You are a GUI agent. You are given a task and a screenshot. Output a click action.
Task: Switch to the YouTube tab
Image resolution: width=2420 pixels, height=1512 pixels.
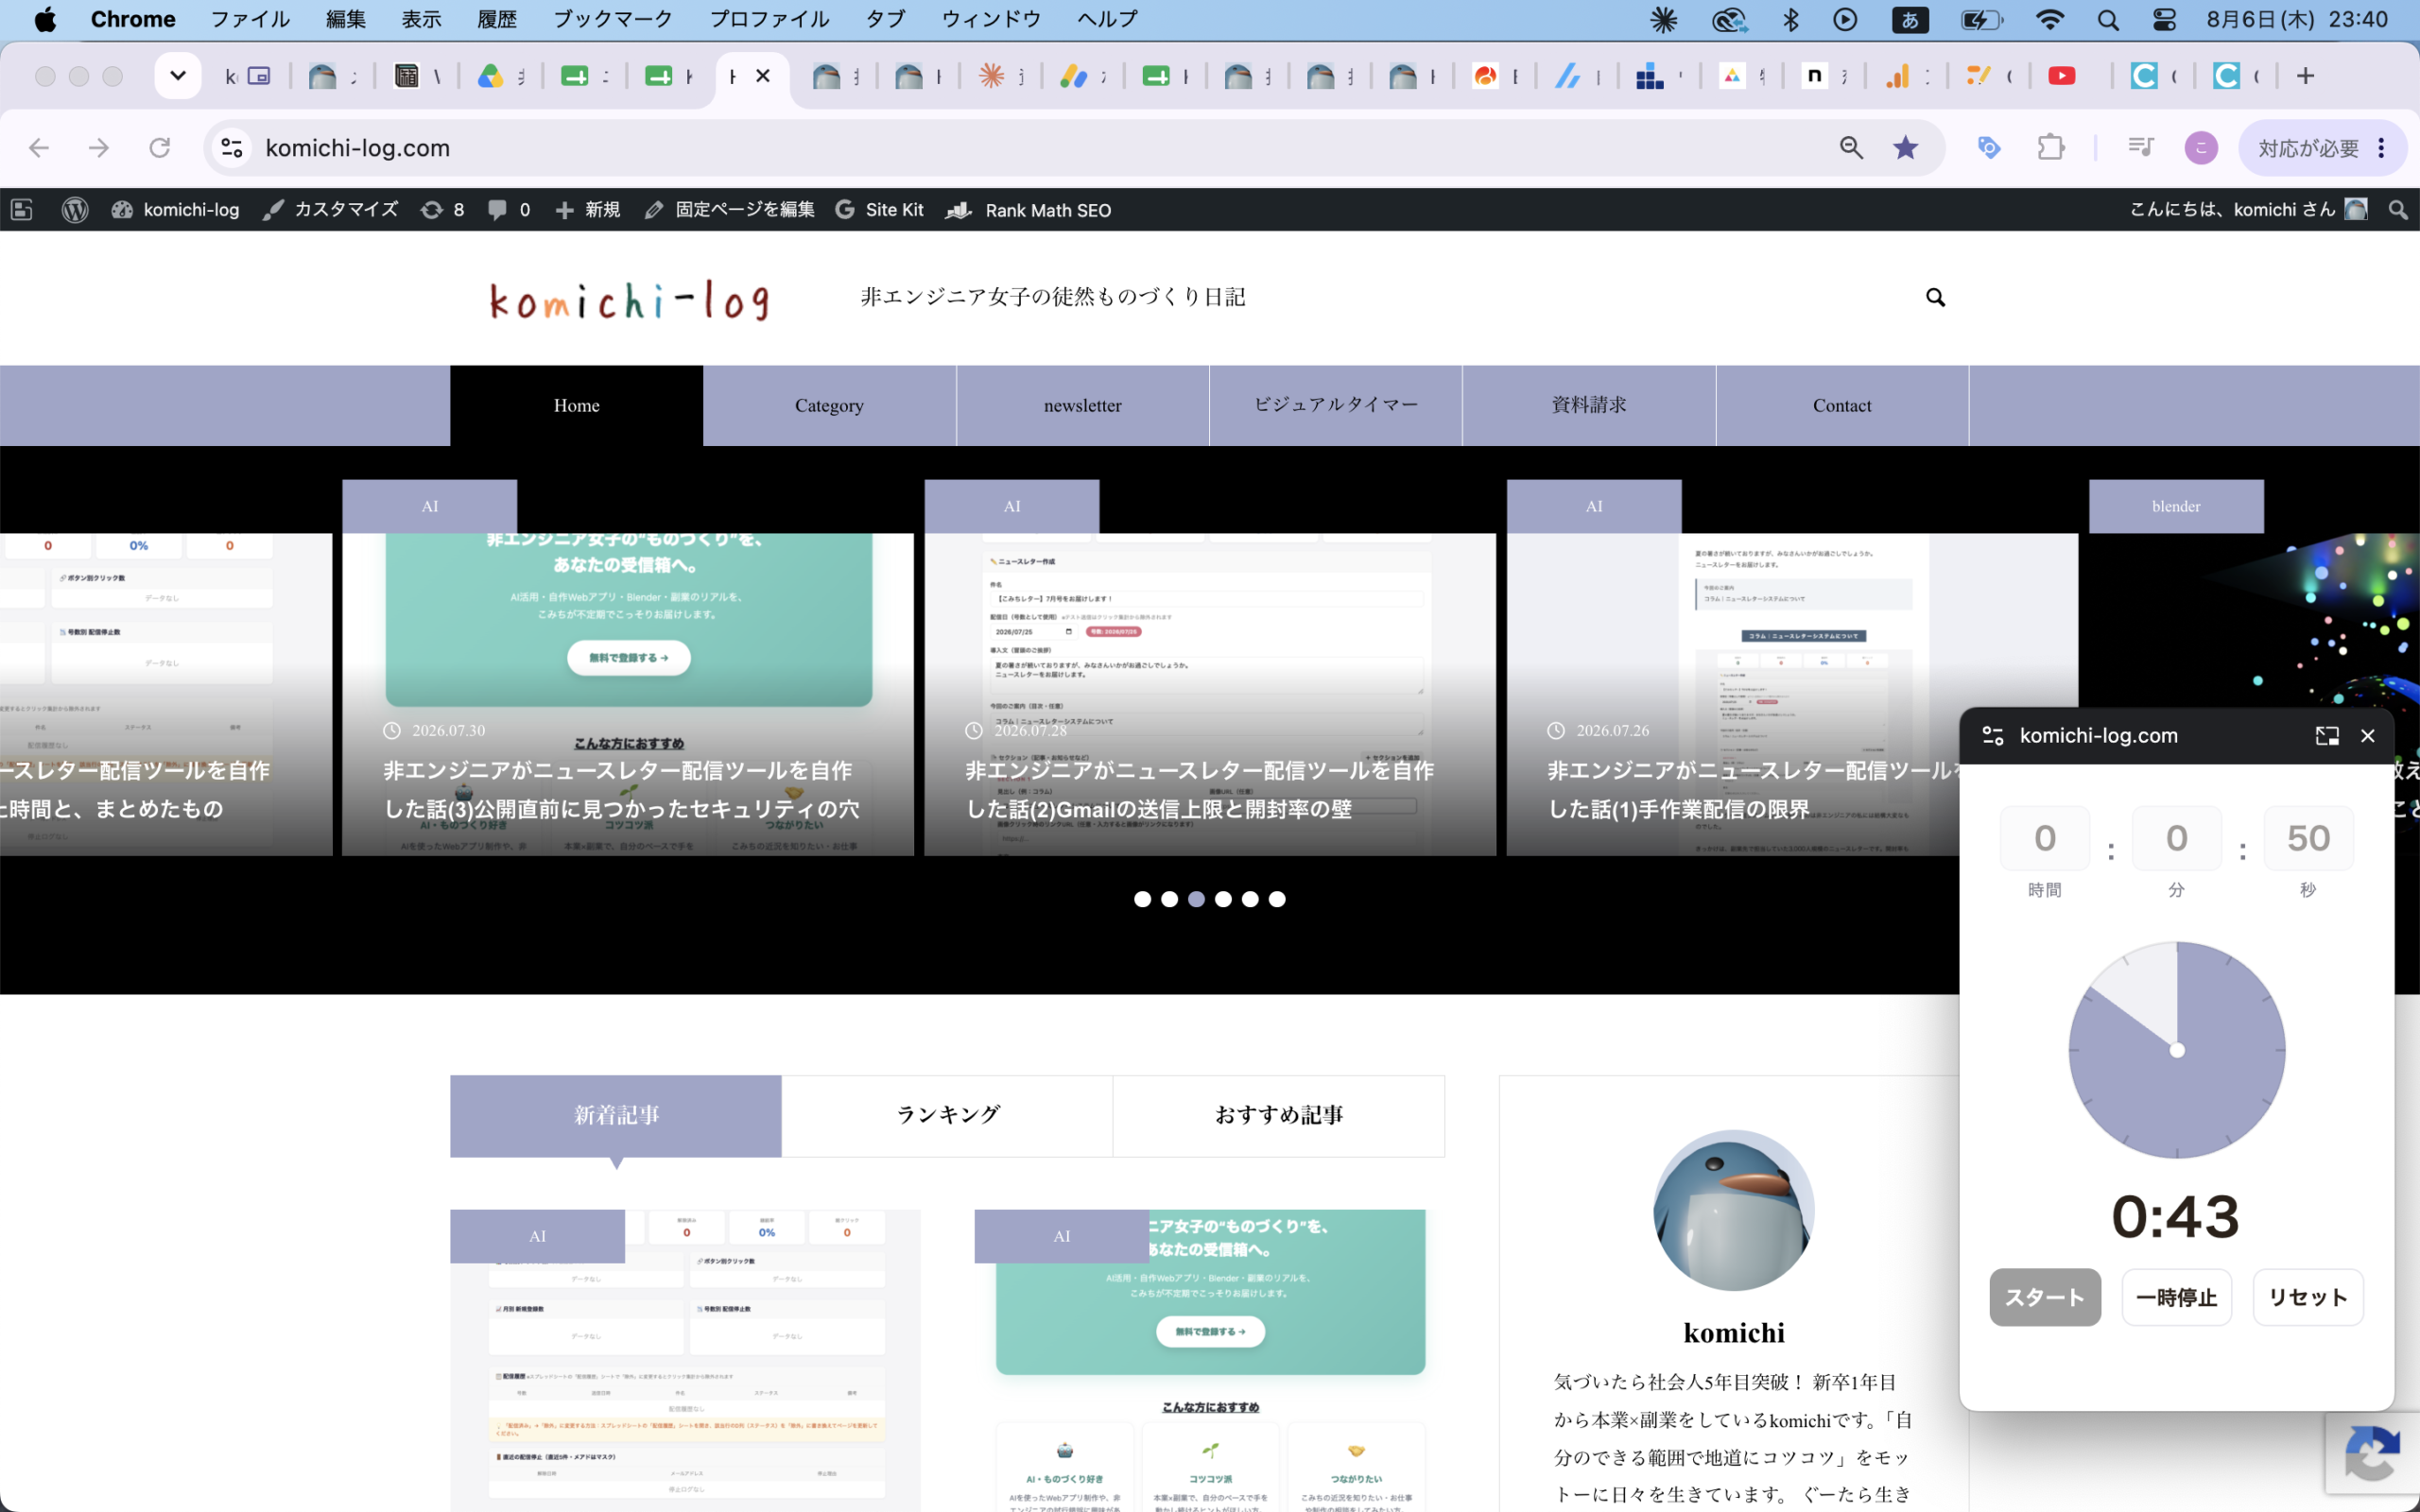2062,76
